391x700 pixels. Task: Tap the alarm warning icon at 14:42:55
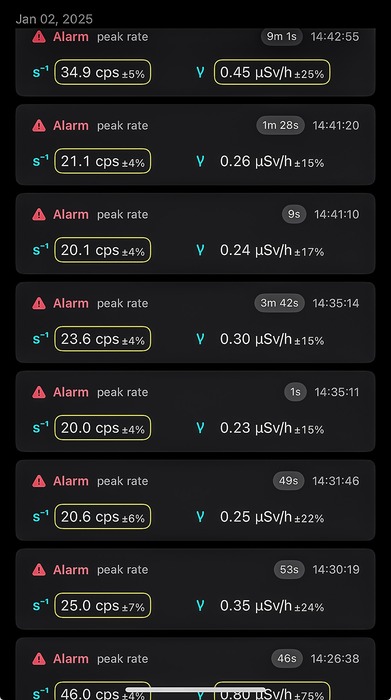tap(39, 37)
